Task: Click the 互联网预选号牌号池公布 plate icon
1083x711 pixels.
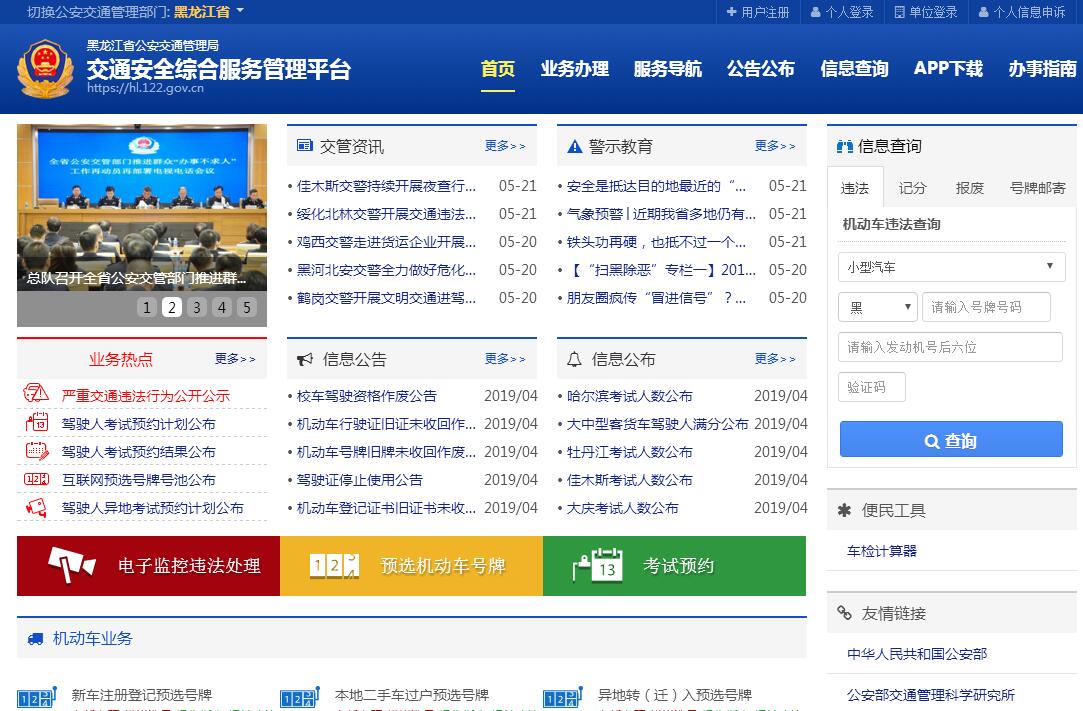Action: click(36, 479)
